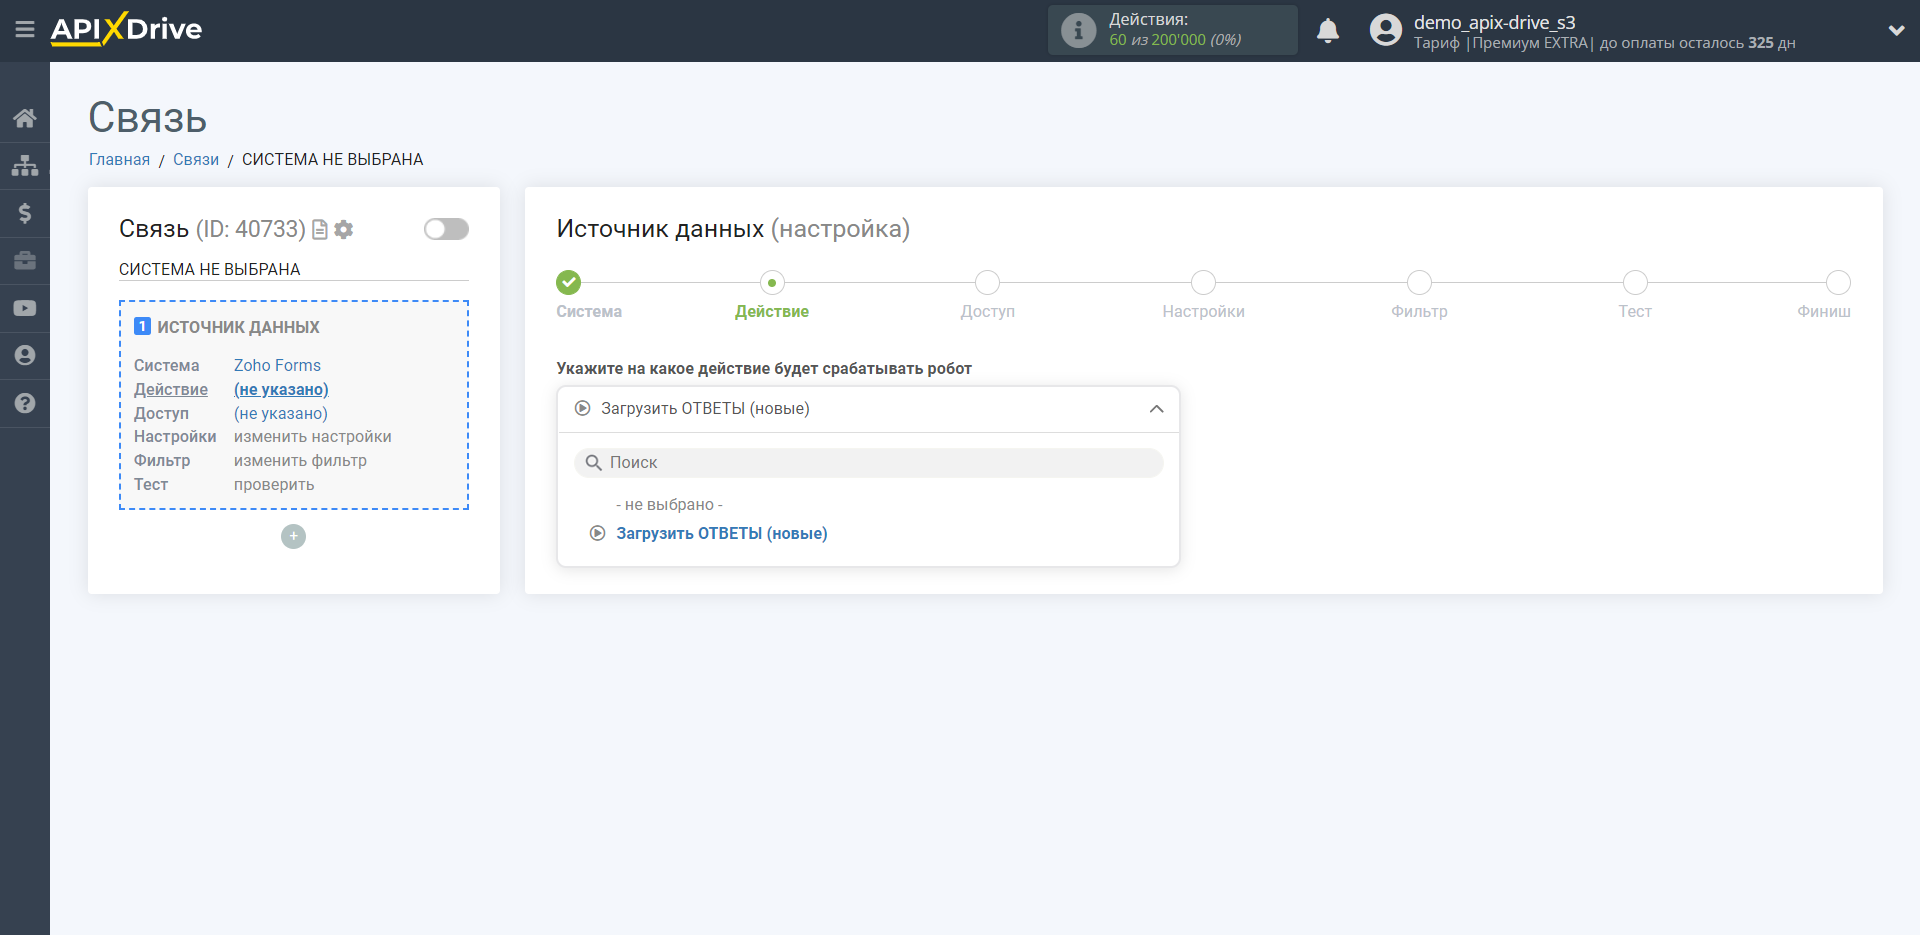This screenshot has height=935, width=1920.
Task: Expand the account menu chevron
Action: [1896, 30]
